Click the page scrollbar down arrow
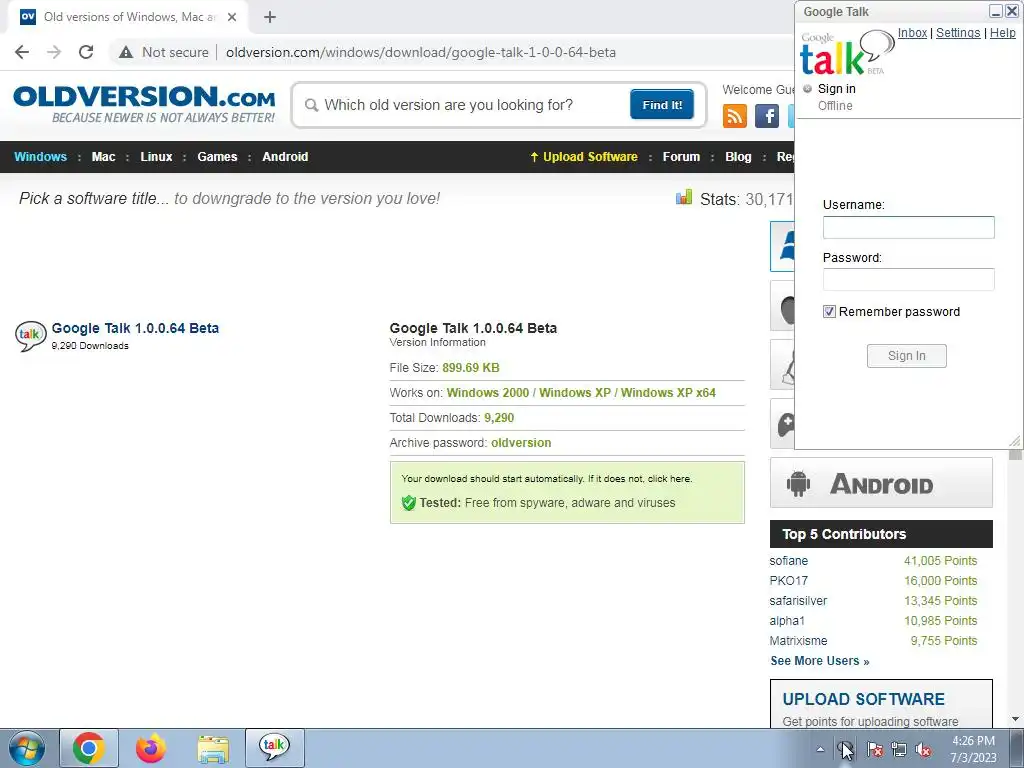 coord(1015,719)
